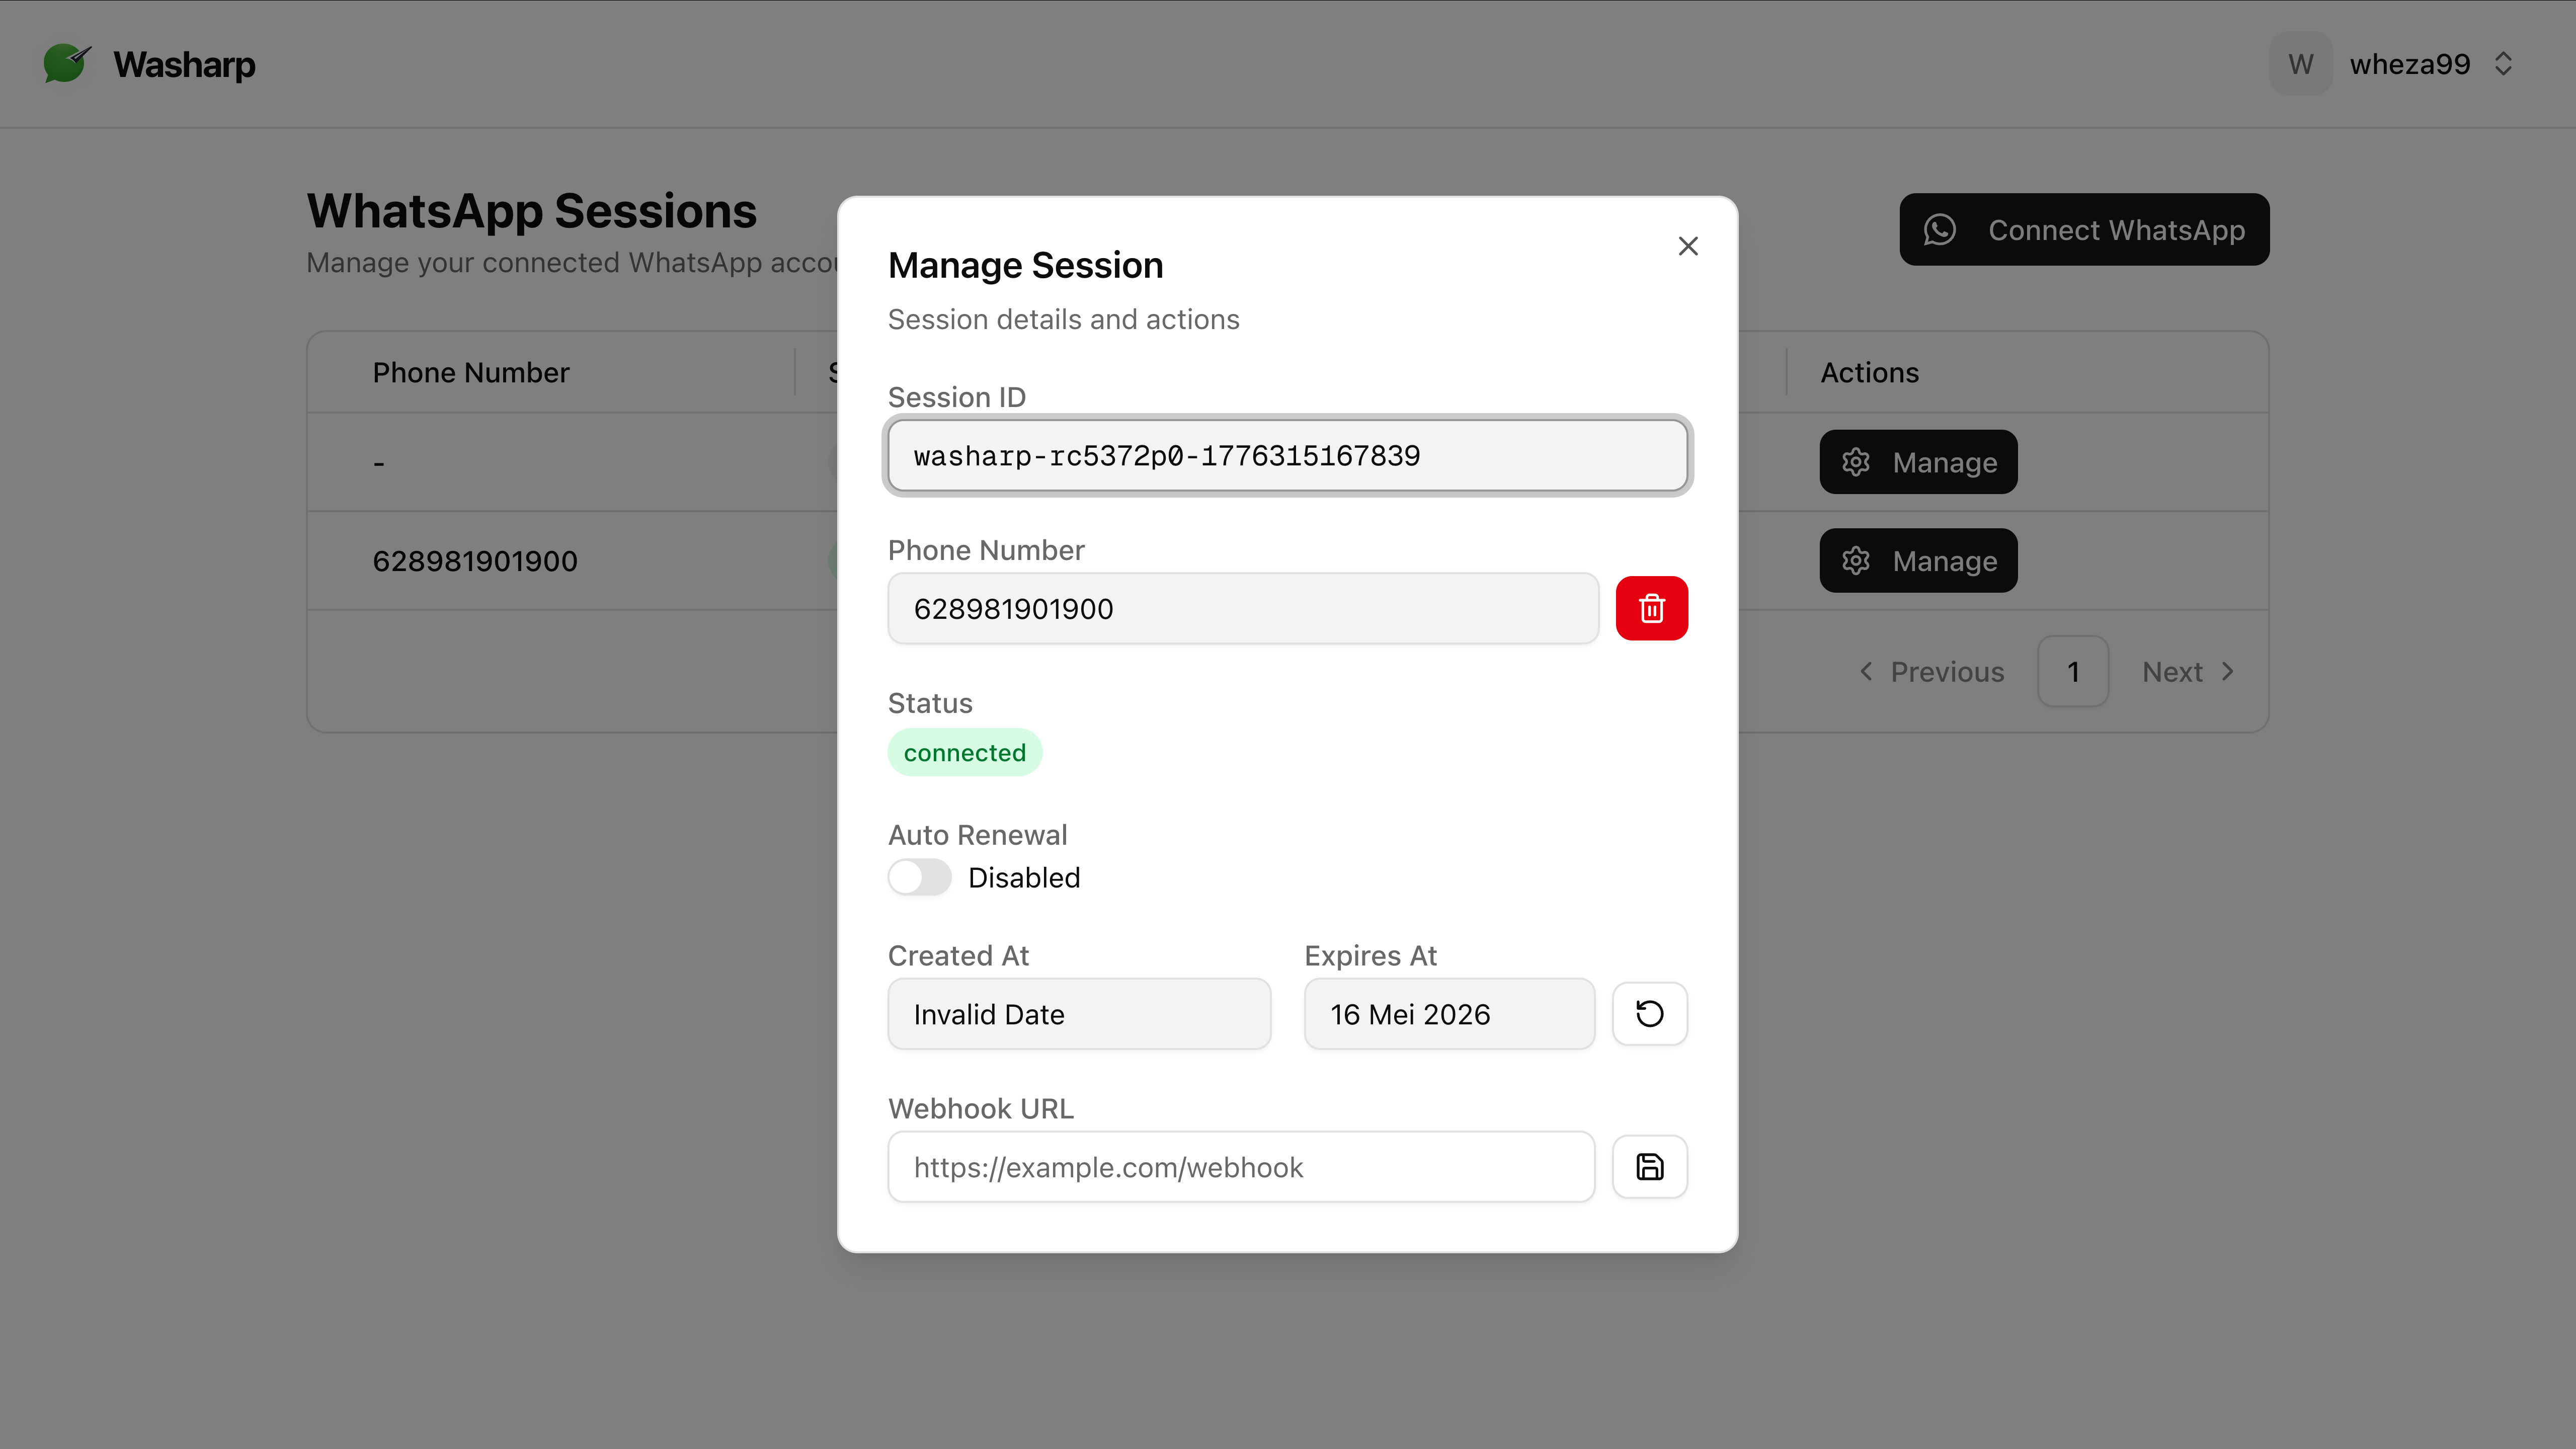Go to the Next page
The image size is (2576, 1449).
coord(2187,672)
